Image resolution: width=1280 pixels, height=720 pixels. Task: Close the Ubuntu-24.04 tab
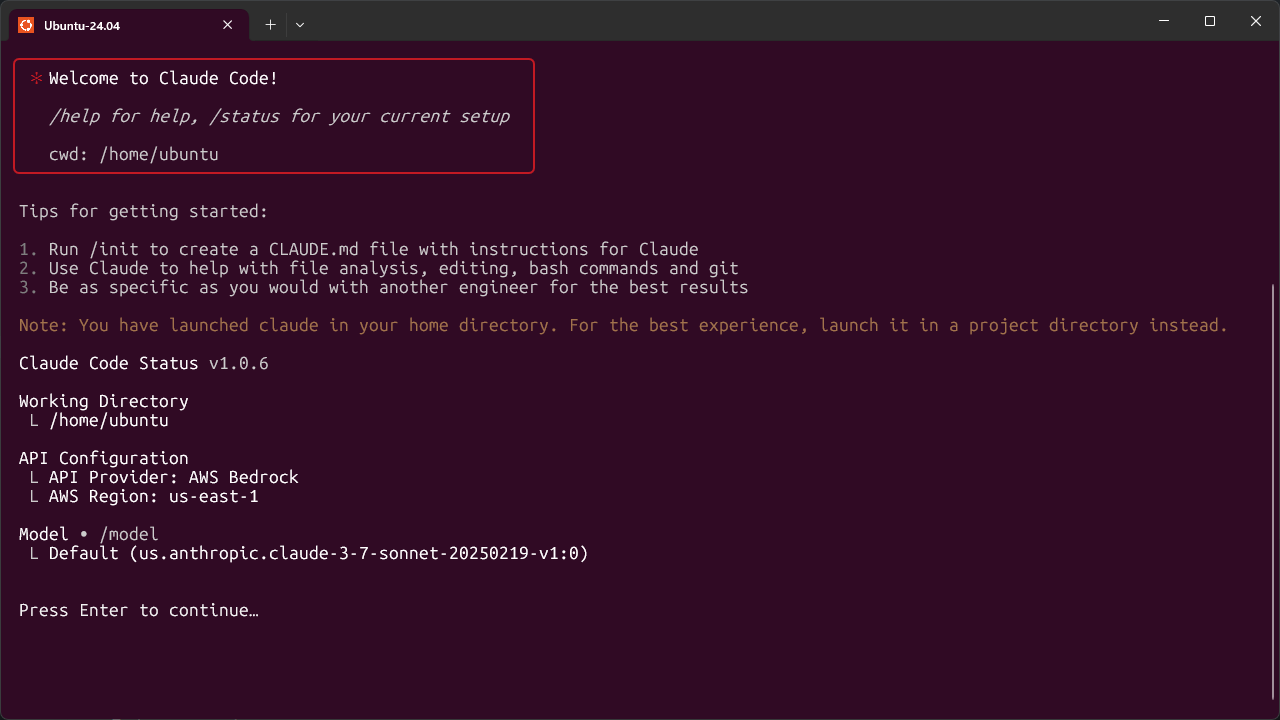click(228, 25)
